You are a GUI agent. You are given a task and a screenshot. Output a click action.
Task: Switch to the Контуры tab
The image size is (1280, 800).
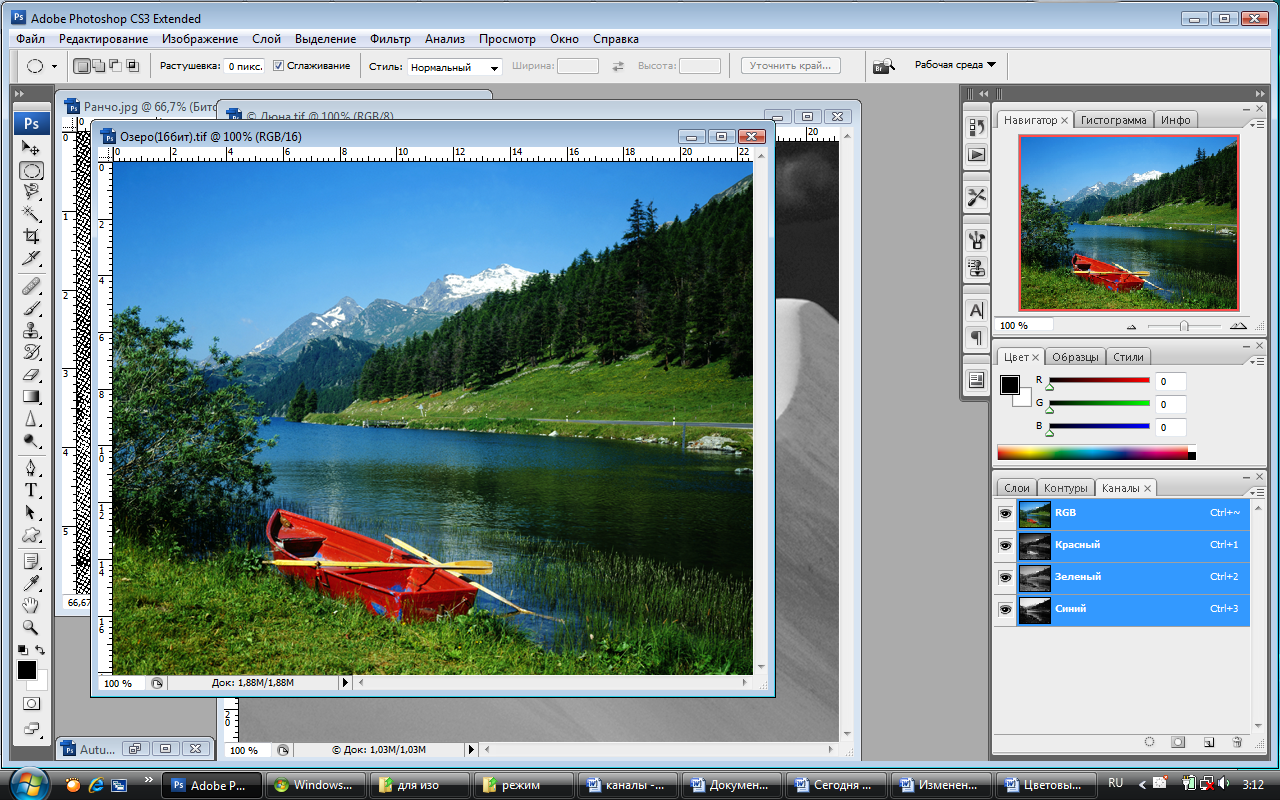[1065, 488]
